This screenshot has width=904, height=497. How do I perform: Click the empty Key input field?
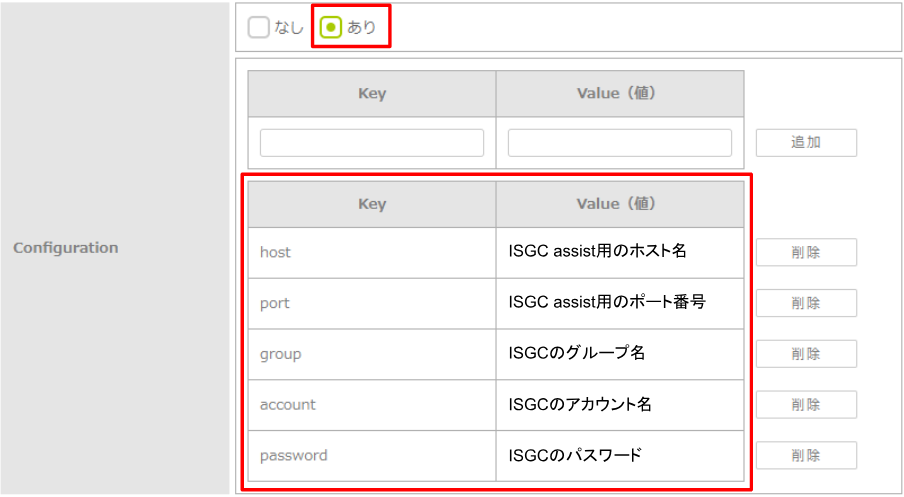[372, 143]
